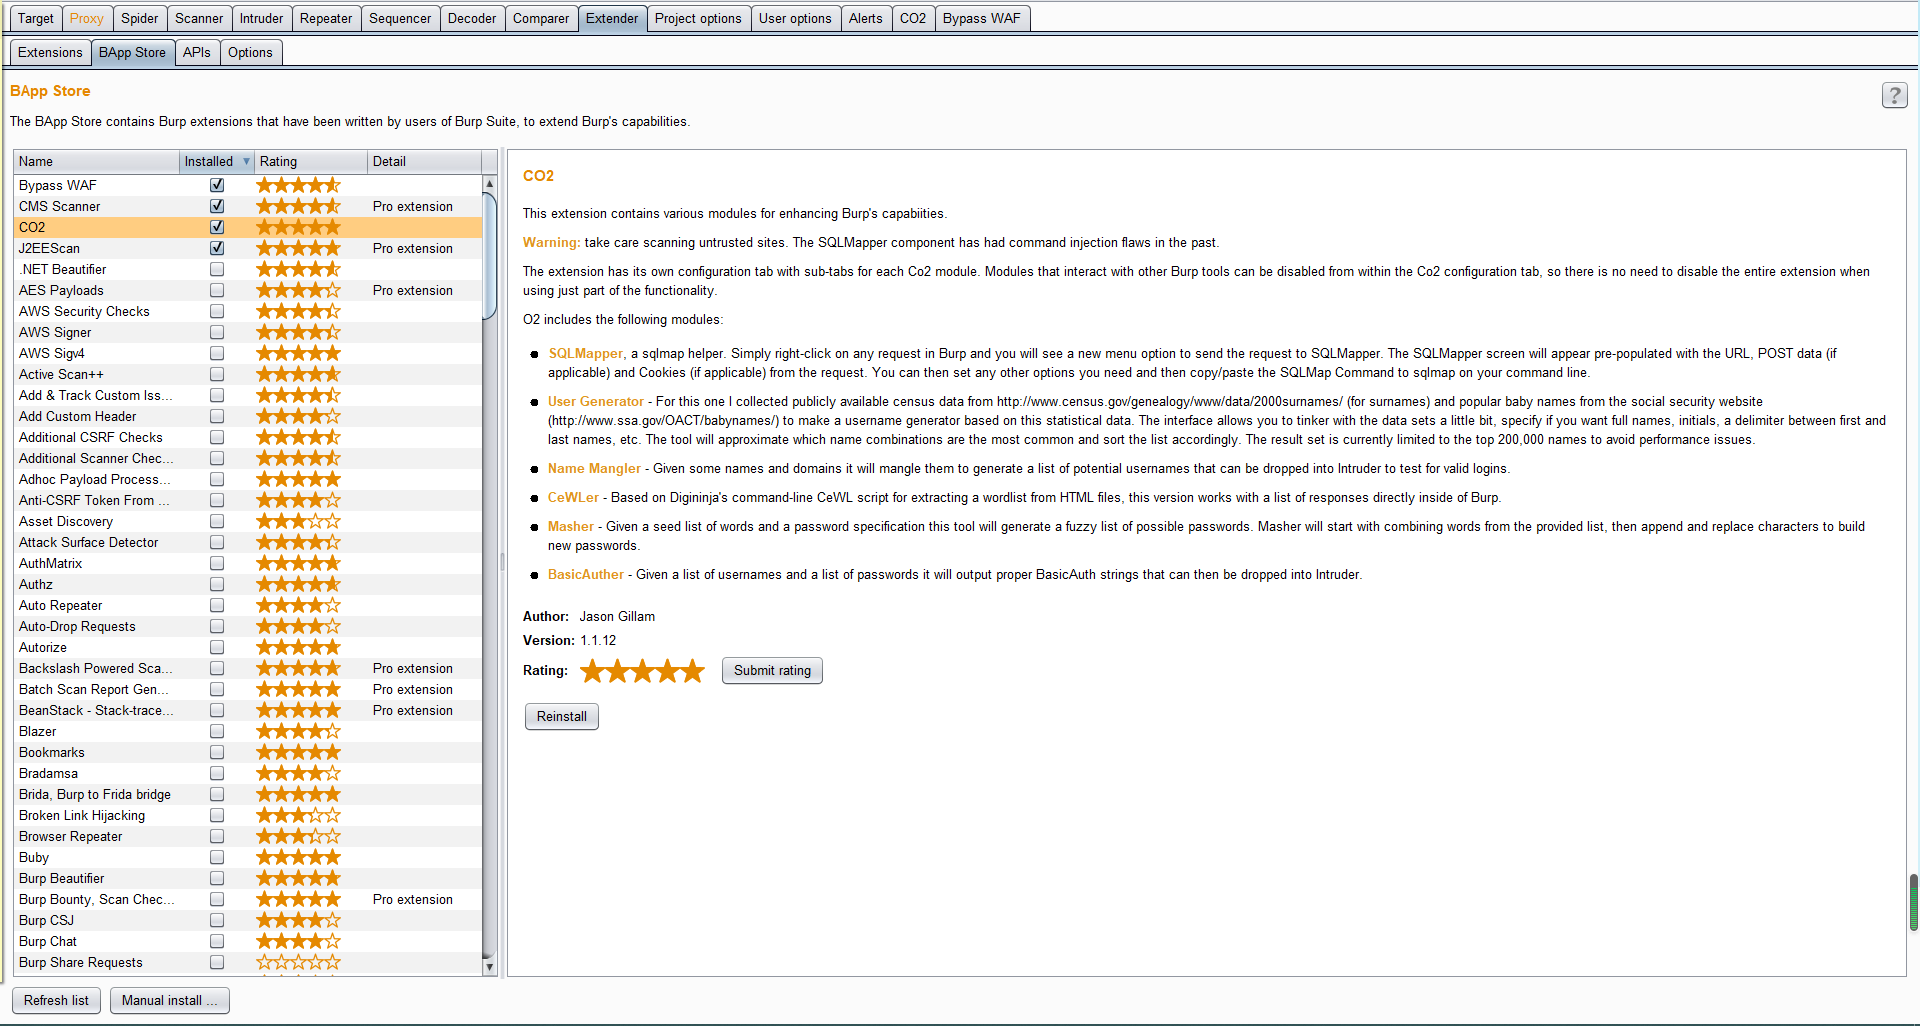Check the AES Payloads installed checkbox

217,290
